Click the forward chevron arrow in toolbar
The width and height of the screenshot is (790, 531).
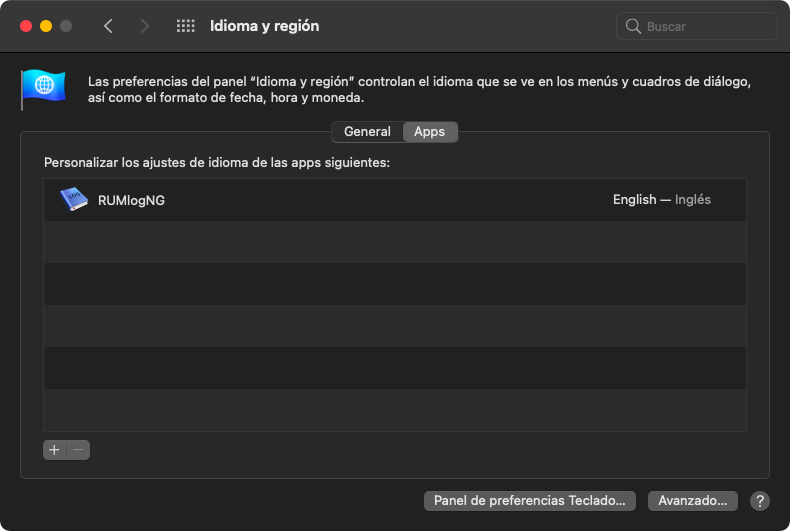[145, 26]
